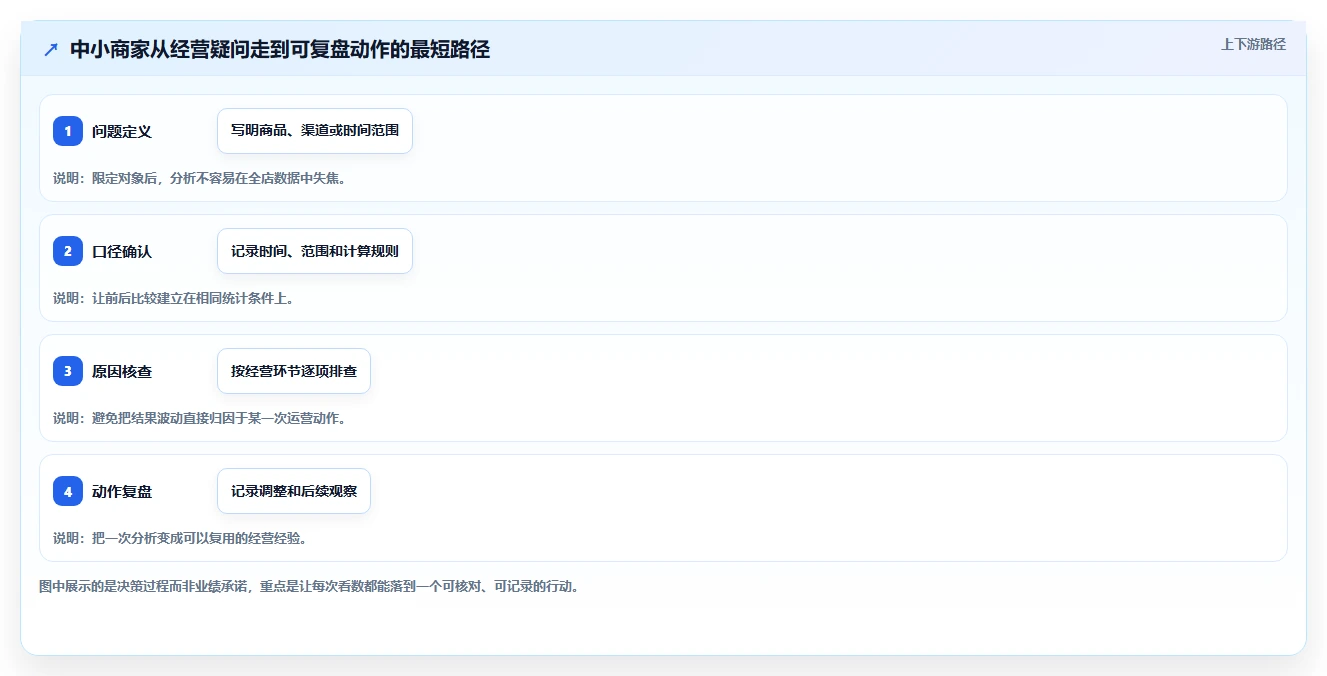Click the 记录时间、范围和计算规则 chip
This screenshot has width=1327, height=676.
[x=315, y=251]
